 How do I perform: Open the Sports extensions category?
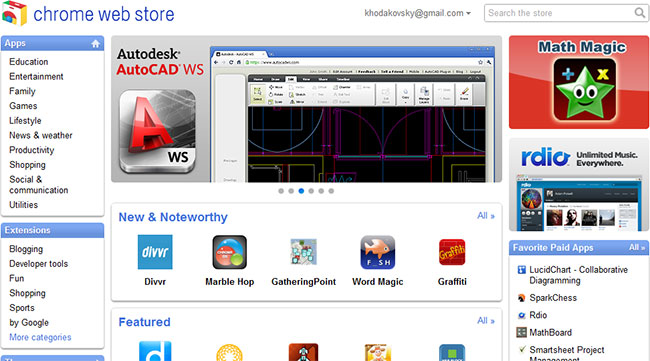pyautogui.click(x=22, y=308)
